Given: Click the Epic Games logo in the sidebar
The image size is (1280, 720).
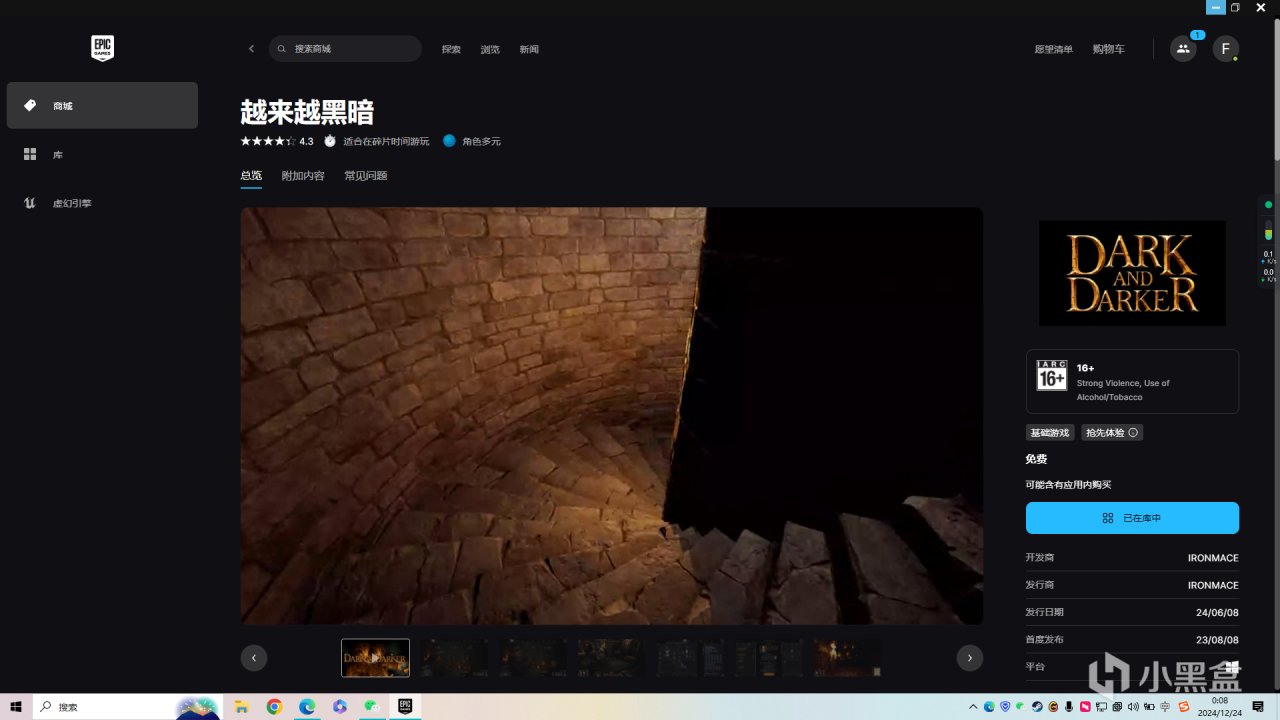Looking at the screenshot, I should [102, 48].
